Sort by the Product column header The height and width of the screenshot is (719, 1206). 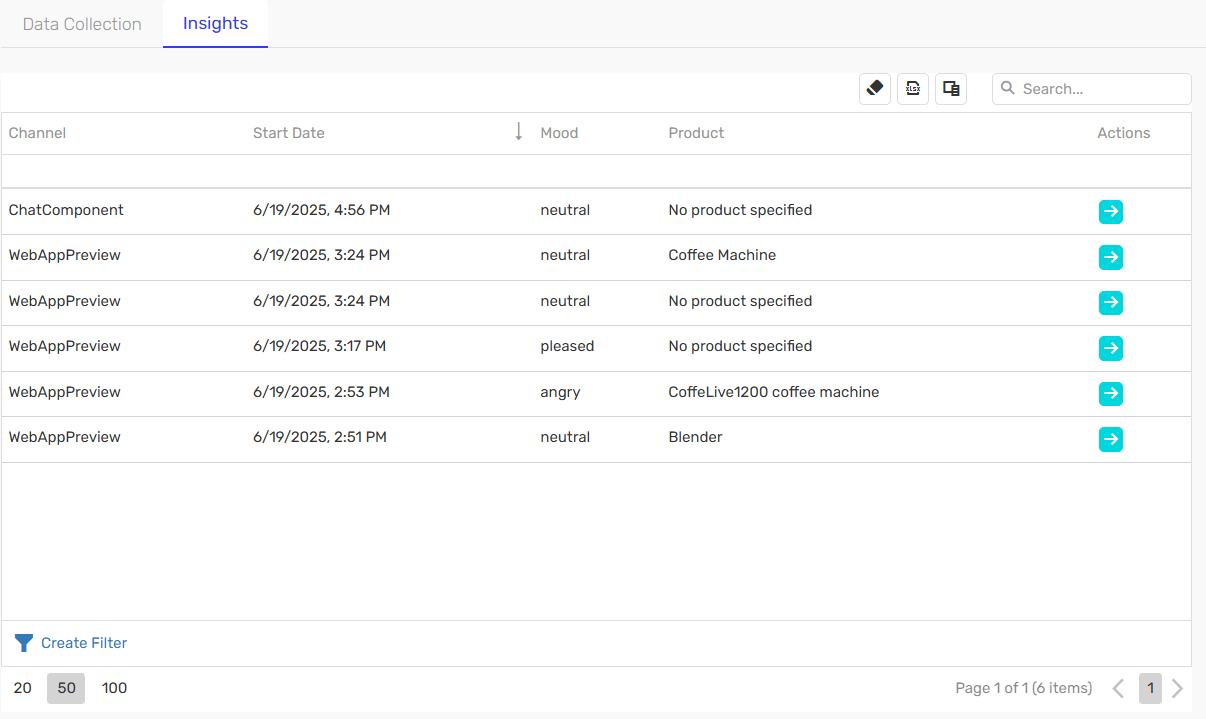(696, 133)
